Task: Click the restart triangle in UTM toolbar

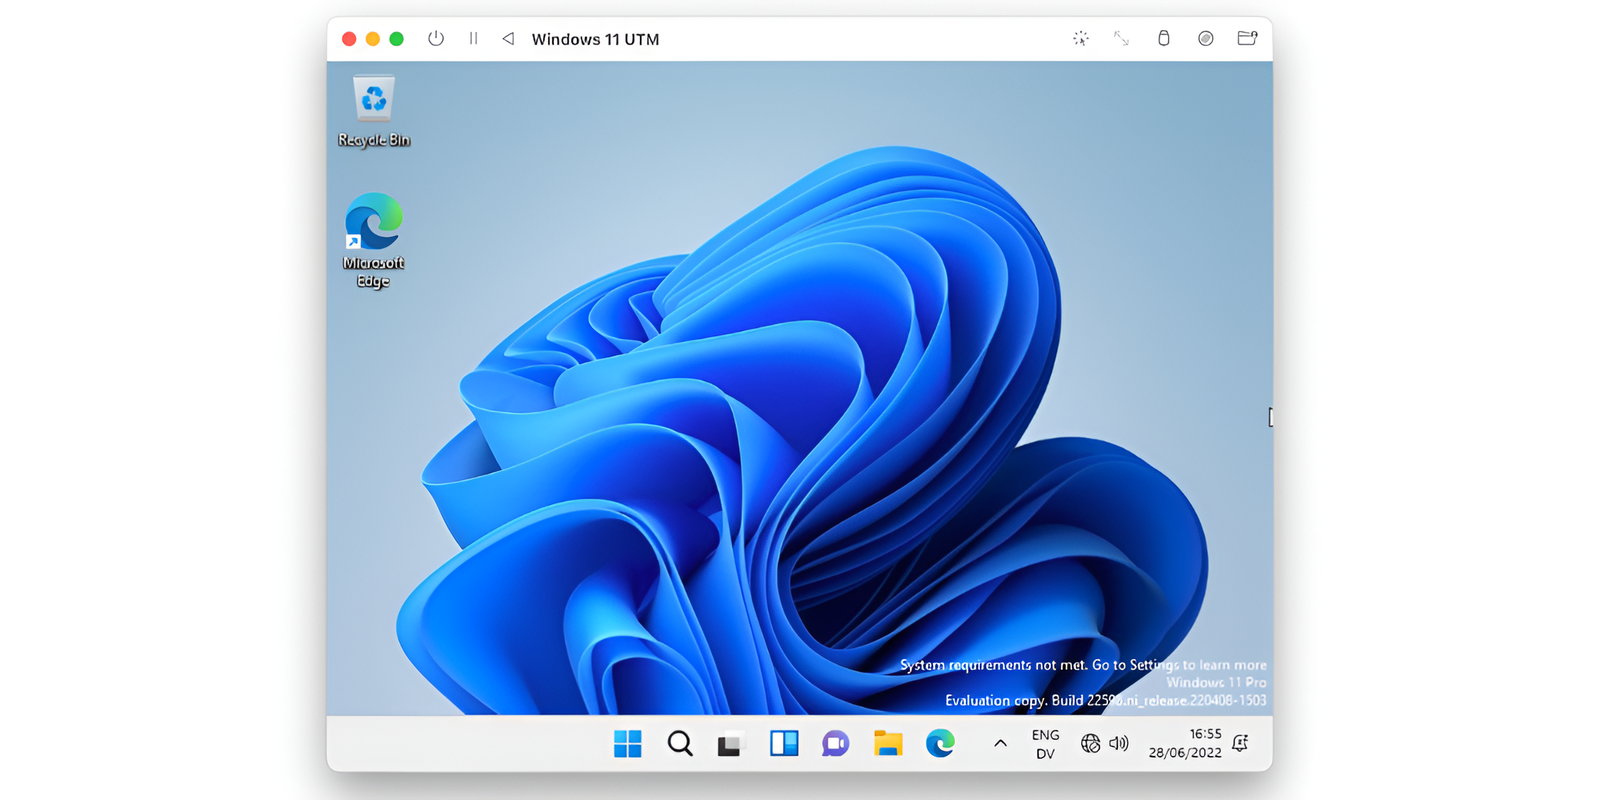Action: (508, 39)
